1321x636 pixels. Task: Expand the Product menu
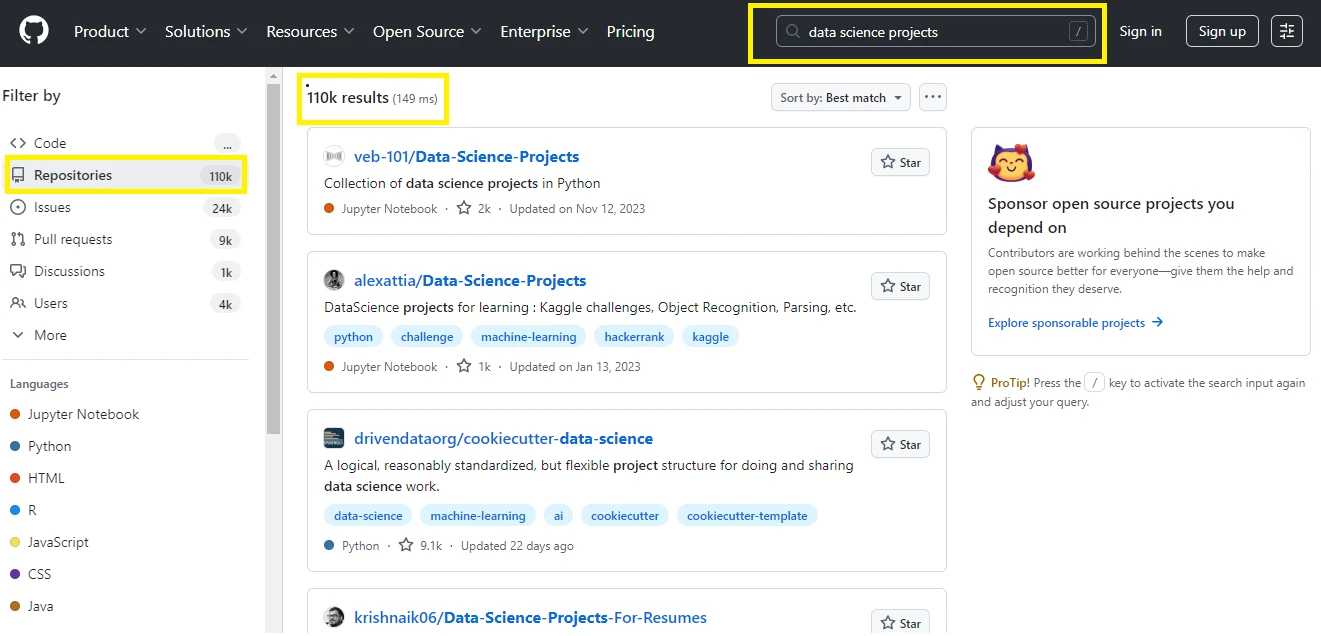[x=110, y=32]
